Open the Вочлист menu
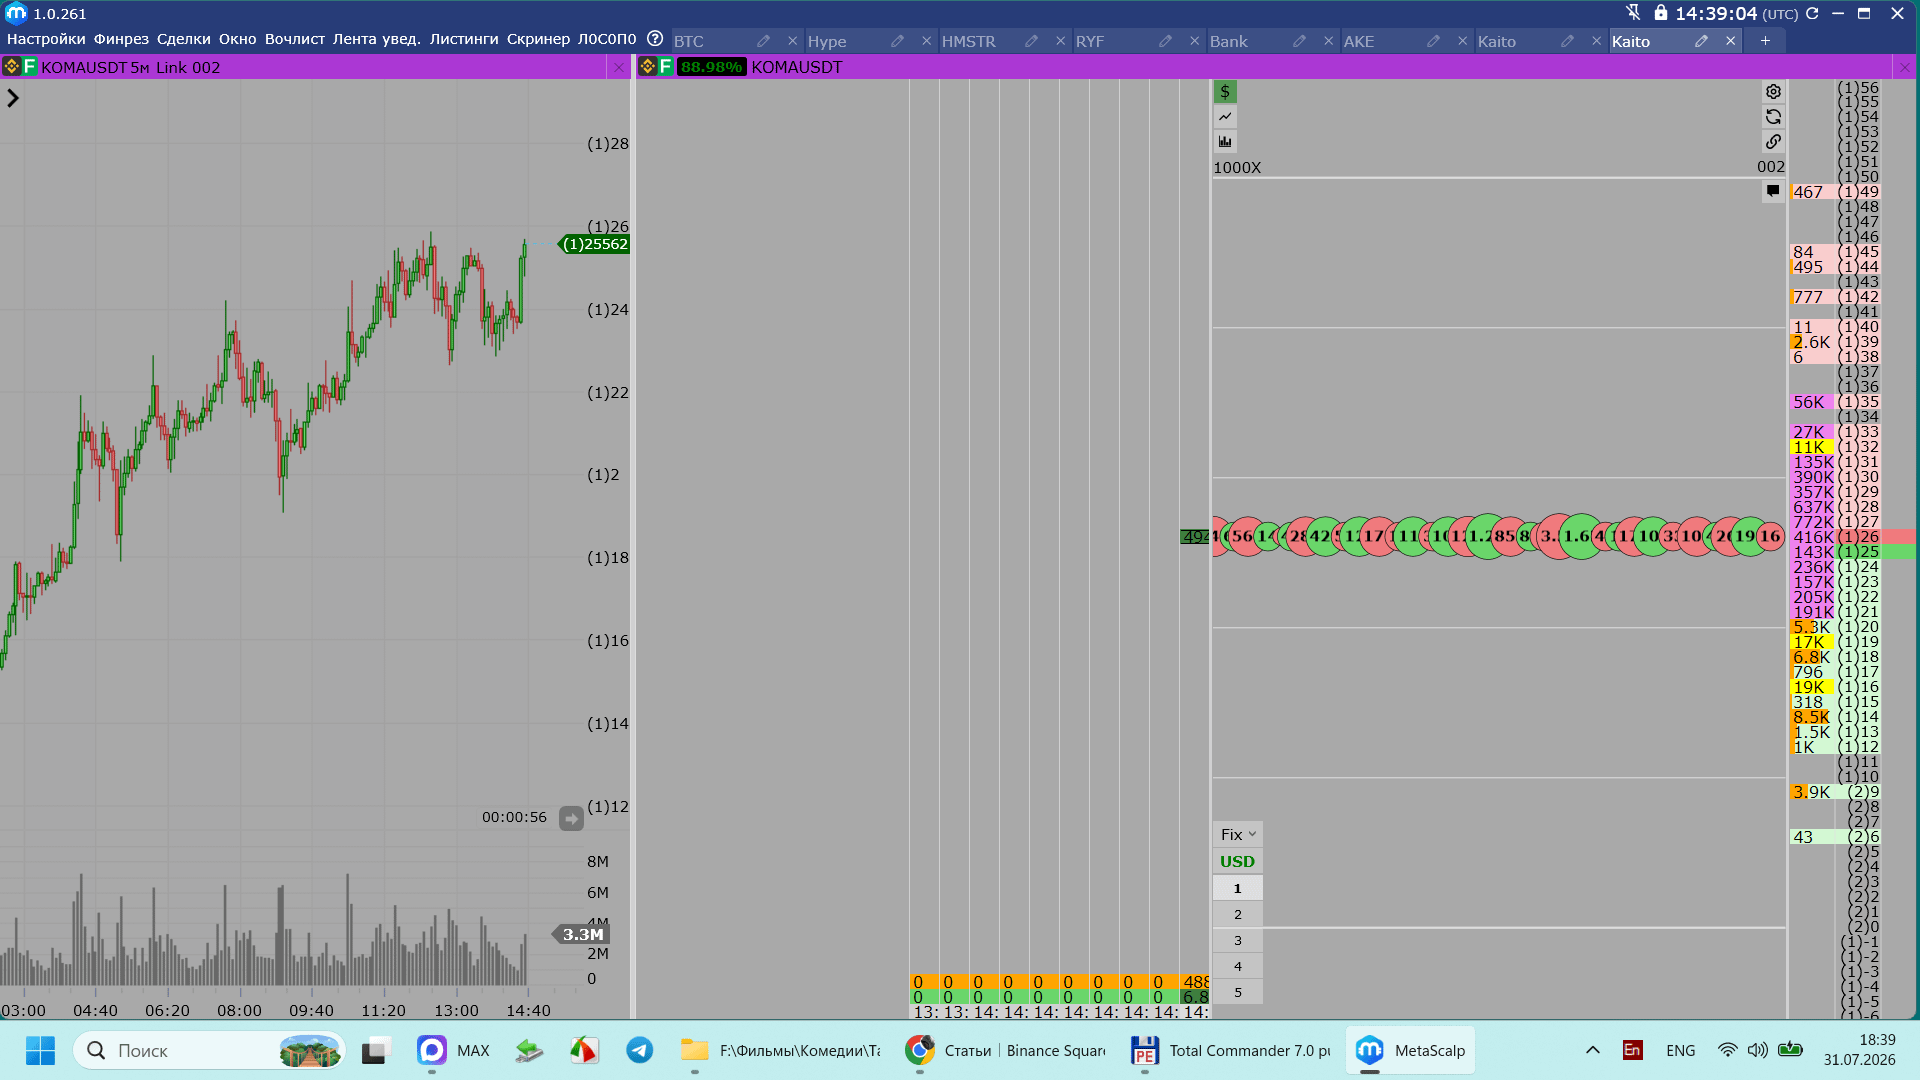 tap(295, 39)
